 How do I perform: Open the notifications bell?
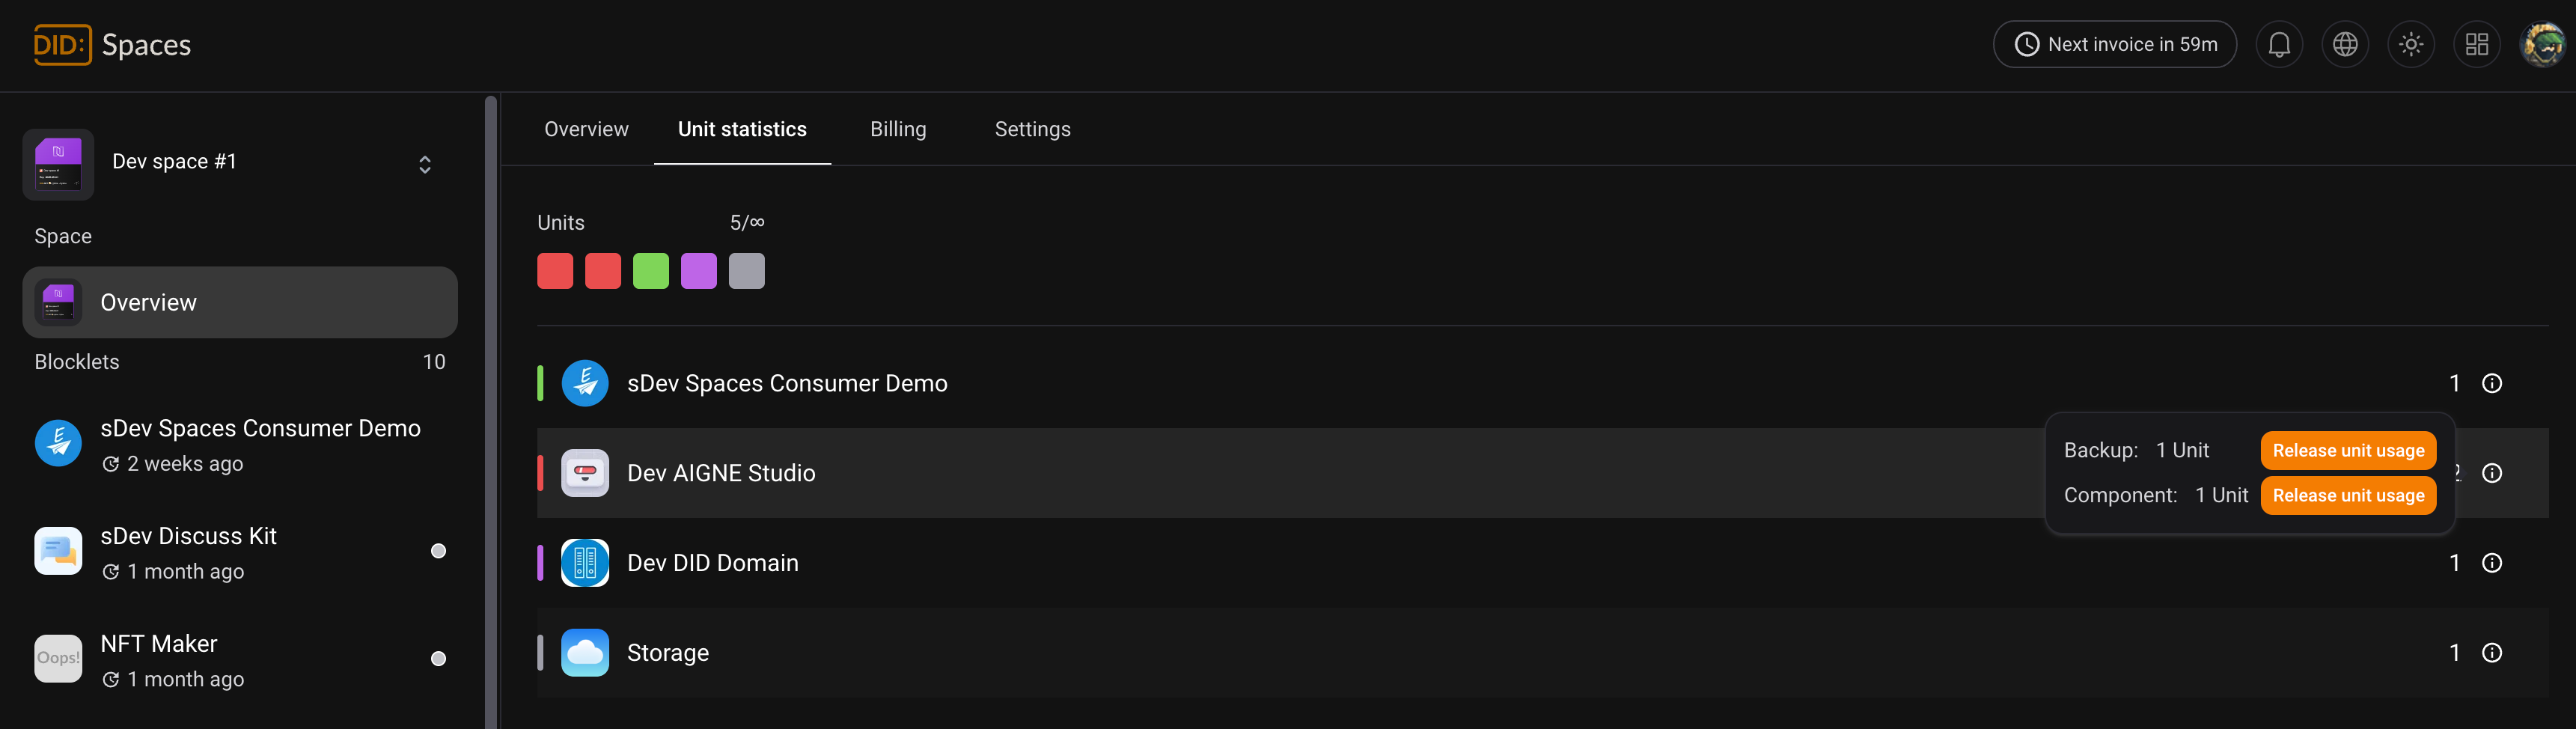tap(2279, 45)
